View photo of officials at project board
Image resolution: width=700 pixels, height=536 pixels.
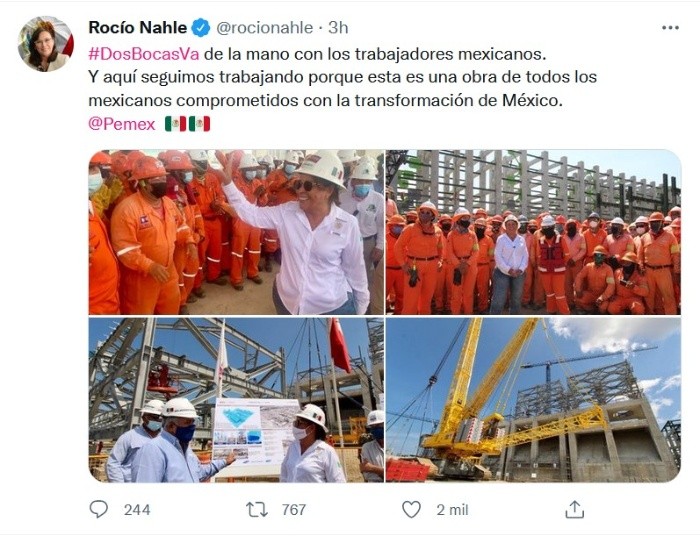236,400
